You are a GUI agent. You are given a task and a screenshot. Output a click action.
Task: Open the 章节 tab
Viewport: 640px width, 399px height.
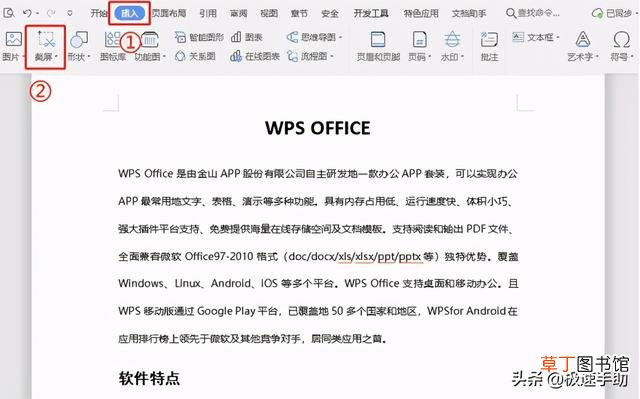point(299,13)
